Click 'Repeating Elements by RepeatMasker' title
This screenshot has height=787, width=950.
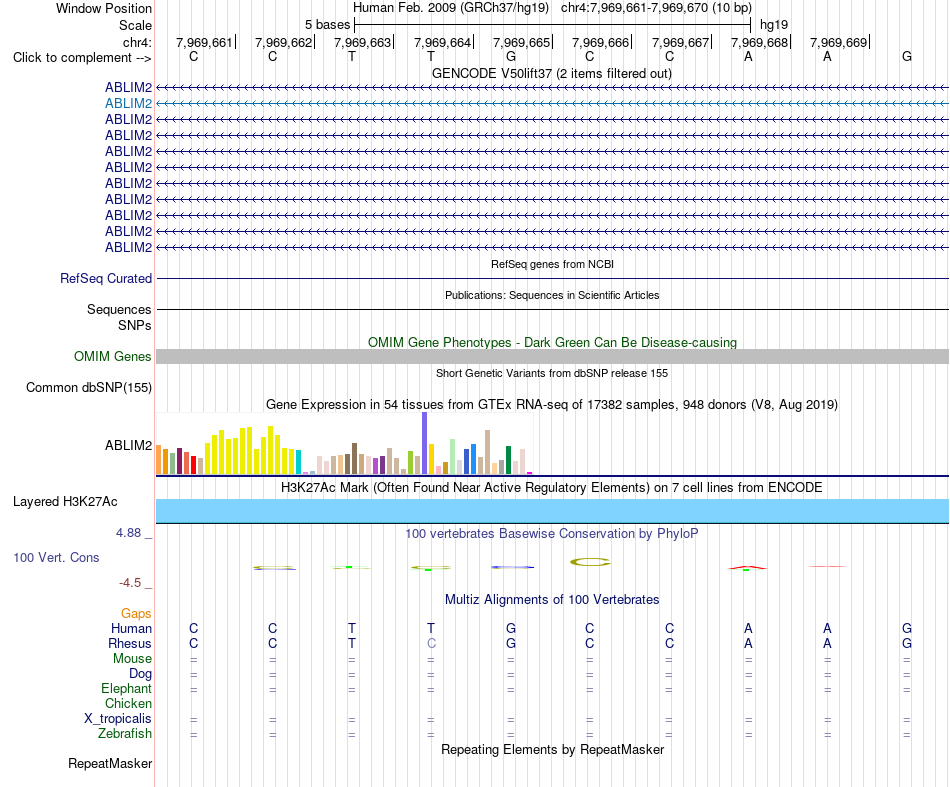click(552, 750)
